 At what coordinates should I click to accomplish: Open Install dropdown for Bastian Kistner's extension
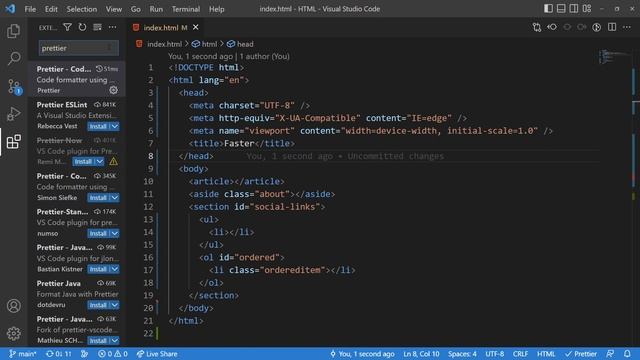point(115,269)
